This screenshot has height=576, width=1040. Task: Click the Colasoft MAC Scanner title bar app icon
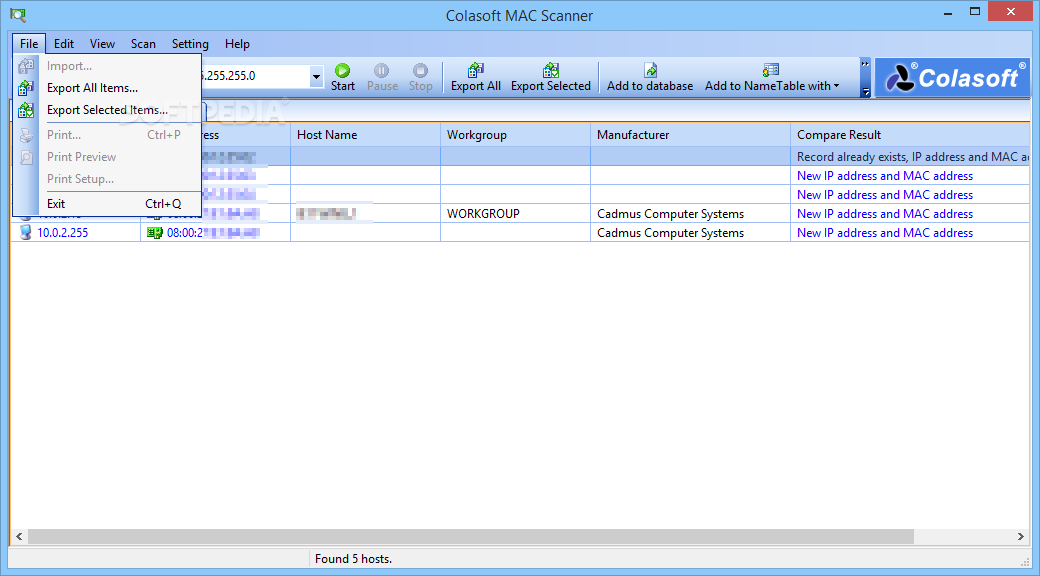click(x=18, y=14)
